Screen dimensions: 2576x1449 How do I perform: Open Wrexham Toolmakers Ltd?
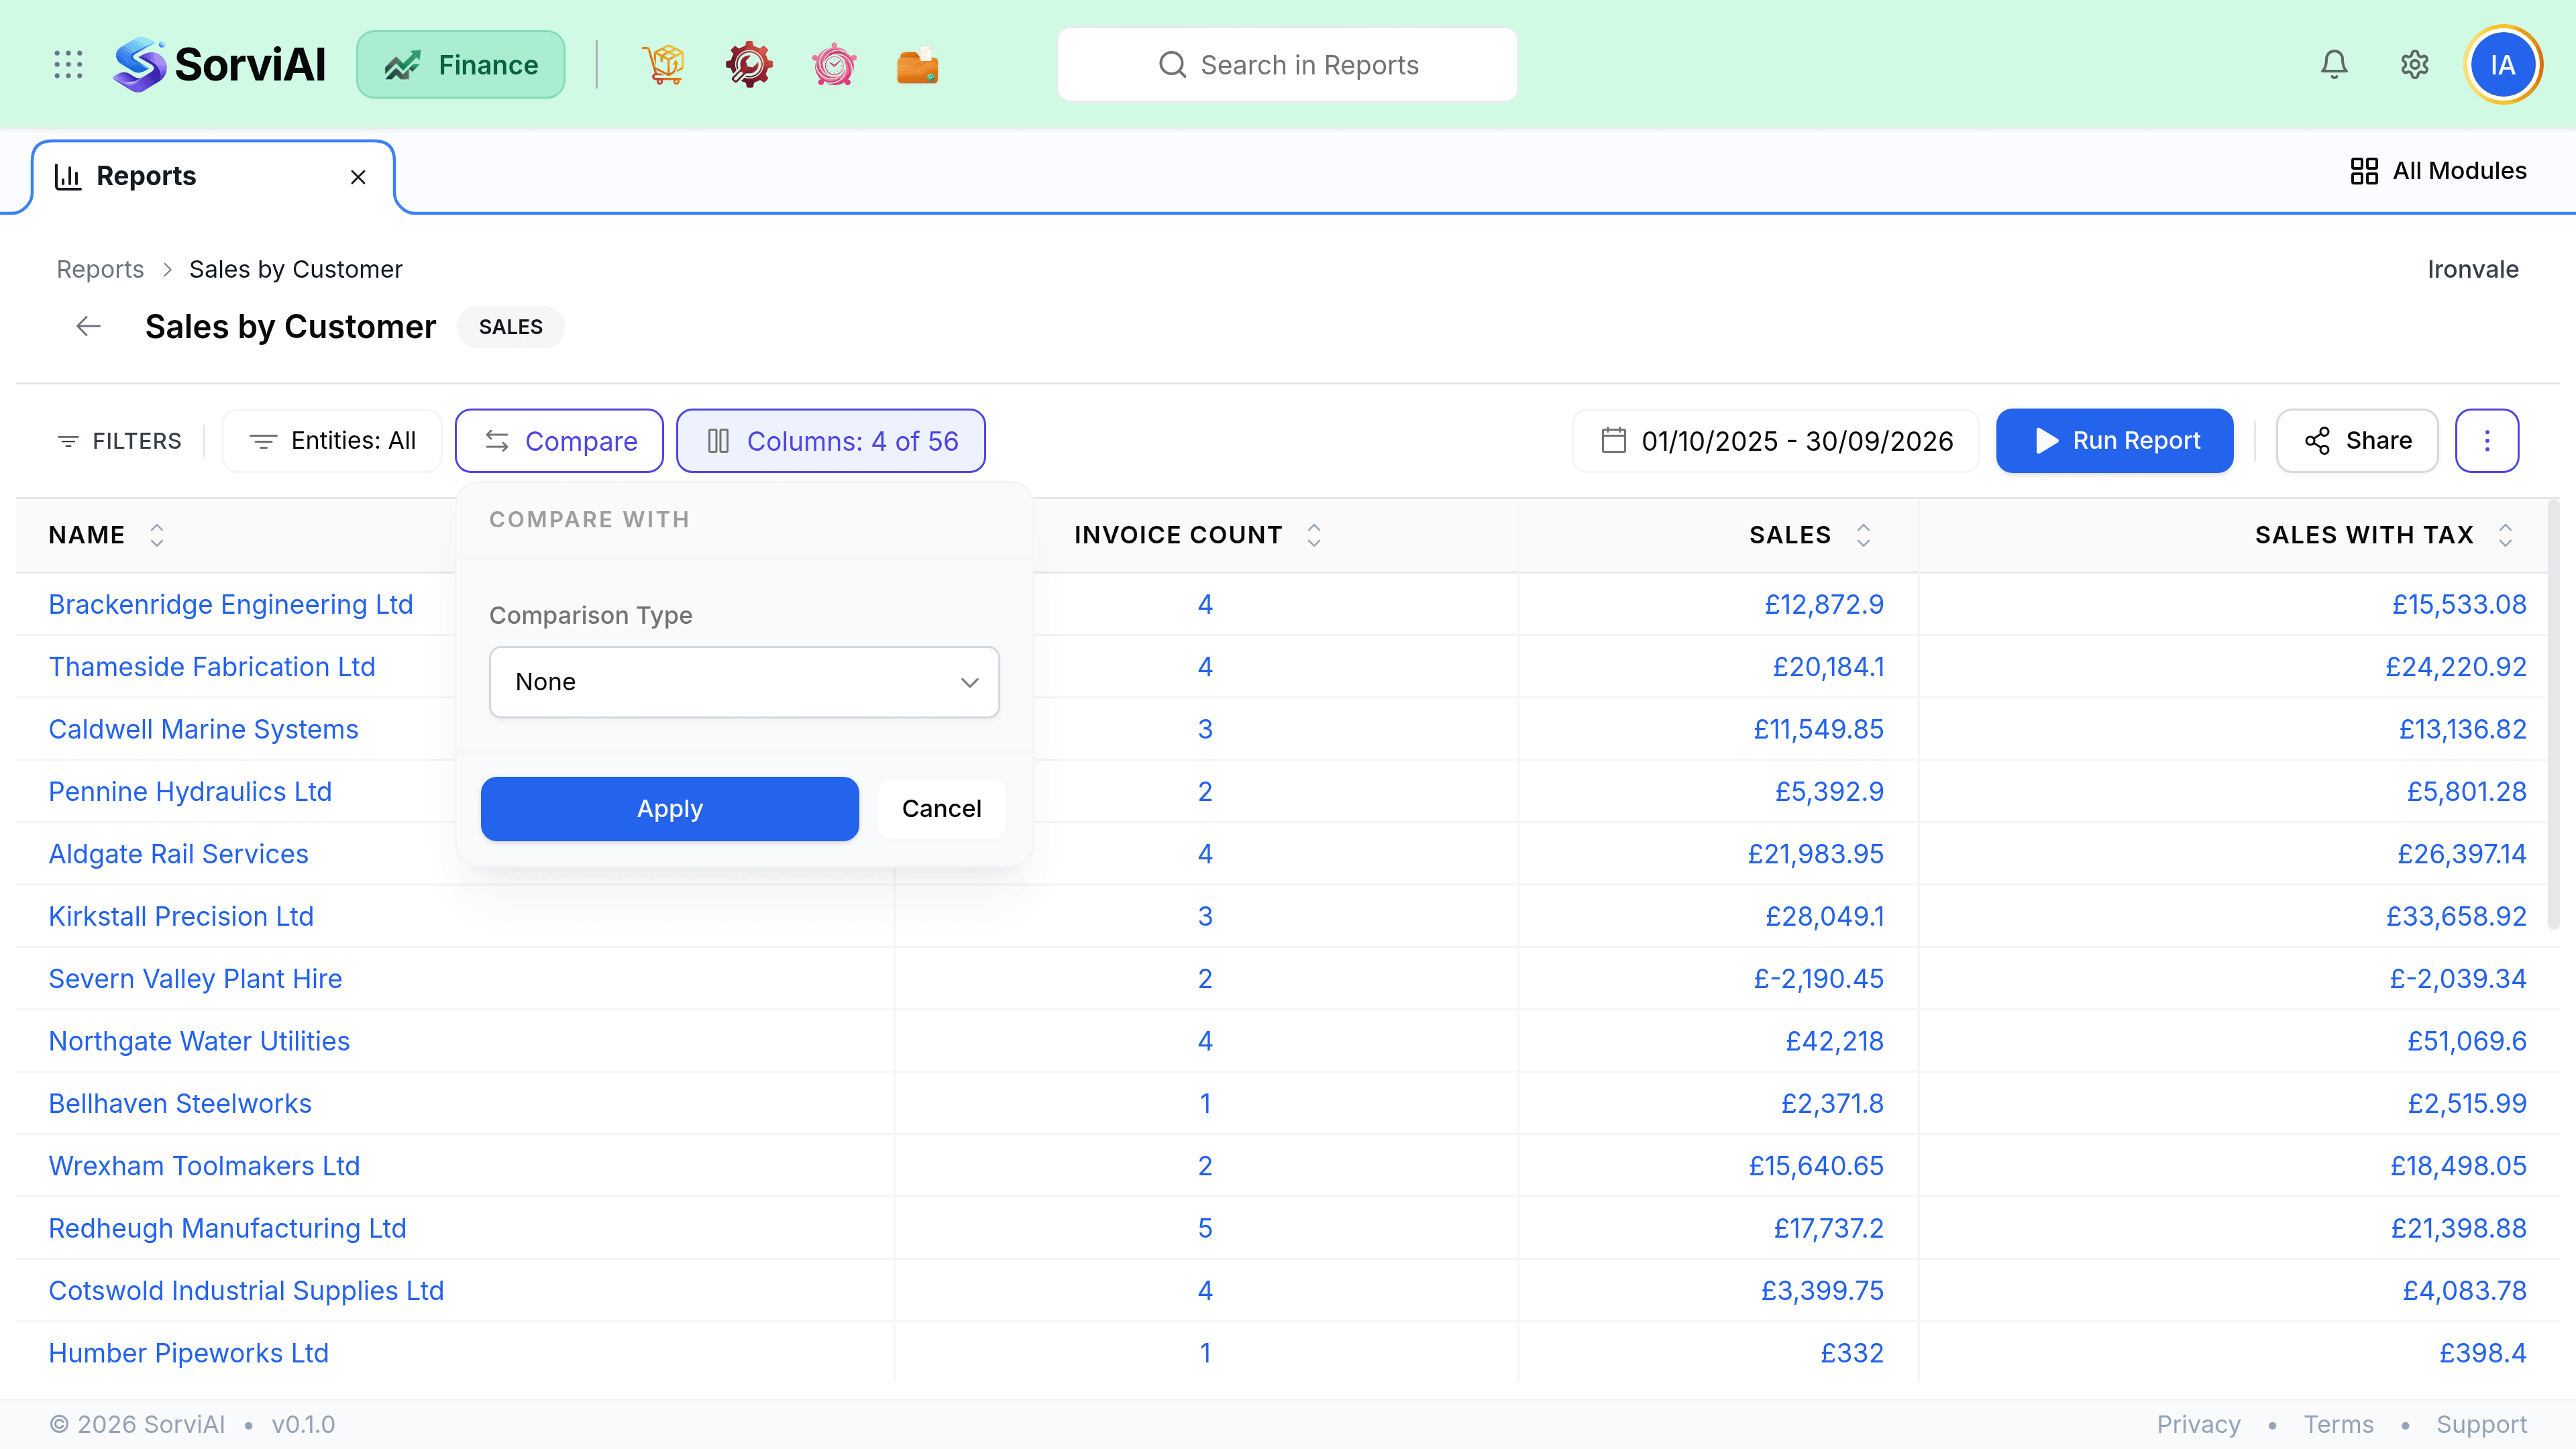tap(204, 1166)
